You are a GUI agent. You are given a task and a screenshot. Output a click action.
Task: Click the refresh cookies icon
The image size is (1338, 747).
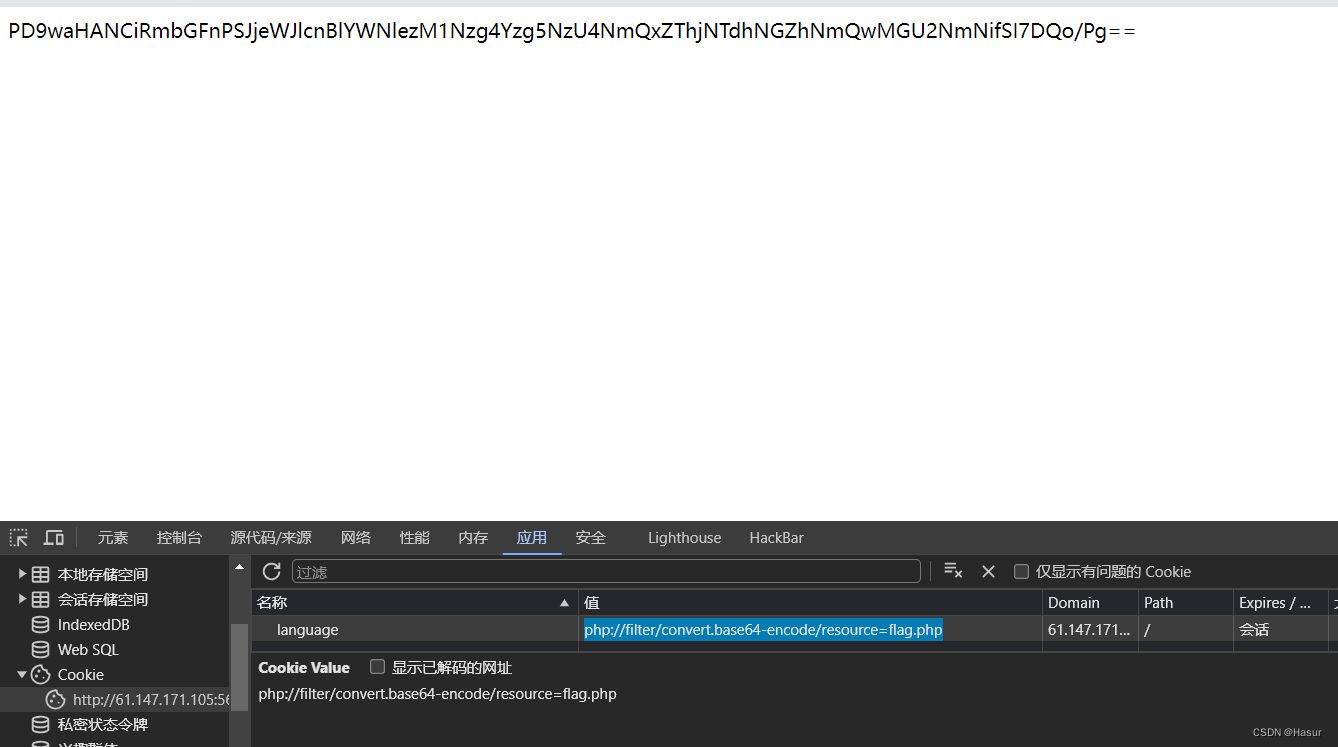[270, 571]
